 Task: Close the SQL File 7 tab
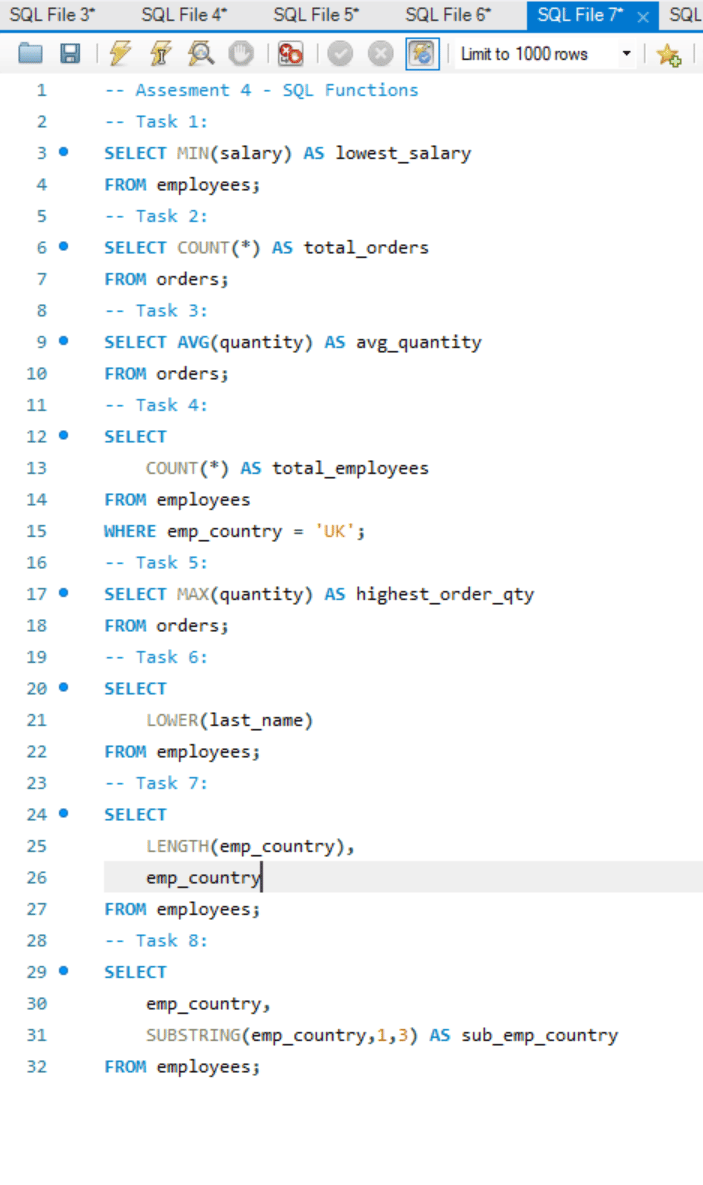tap(643, 17)
